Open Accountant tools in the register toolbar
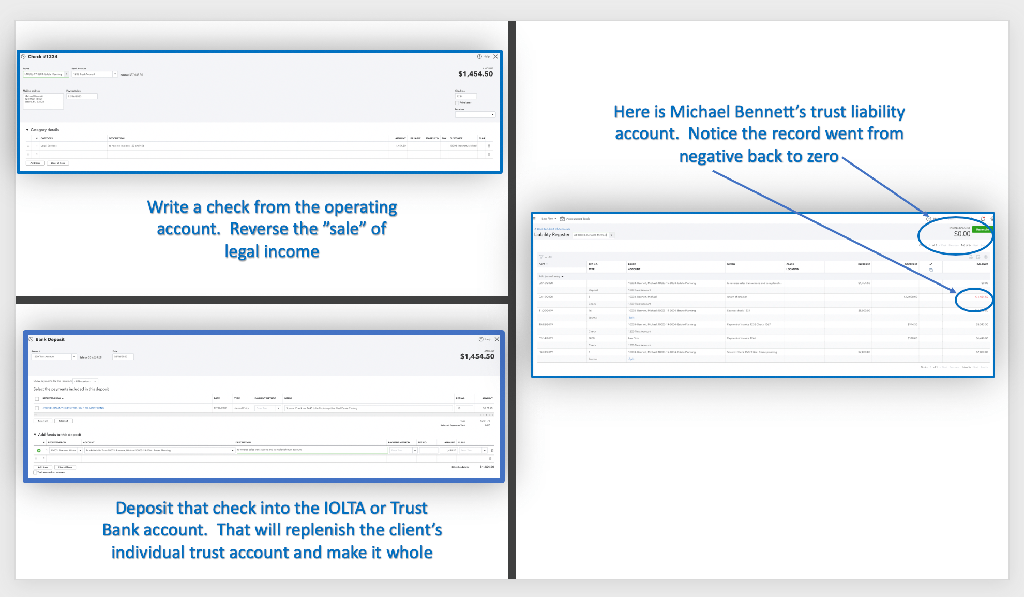 coord(575,219)
